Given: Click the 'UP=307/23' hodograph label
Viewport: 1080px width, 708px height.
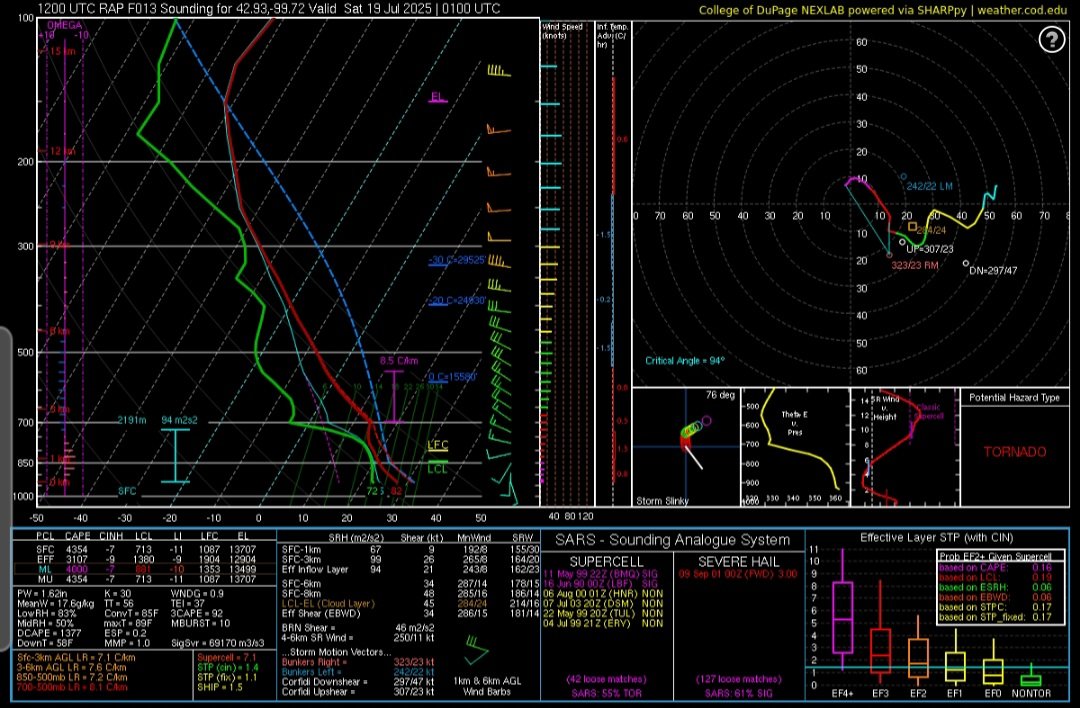Looking at the screenshot, I should pyautogui.click(x=930, y=249).
